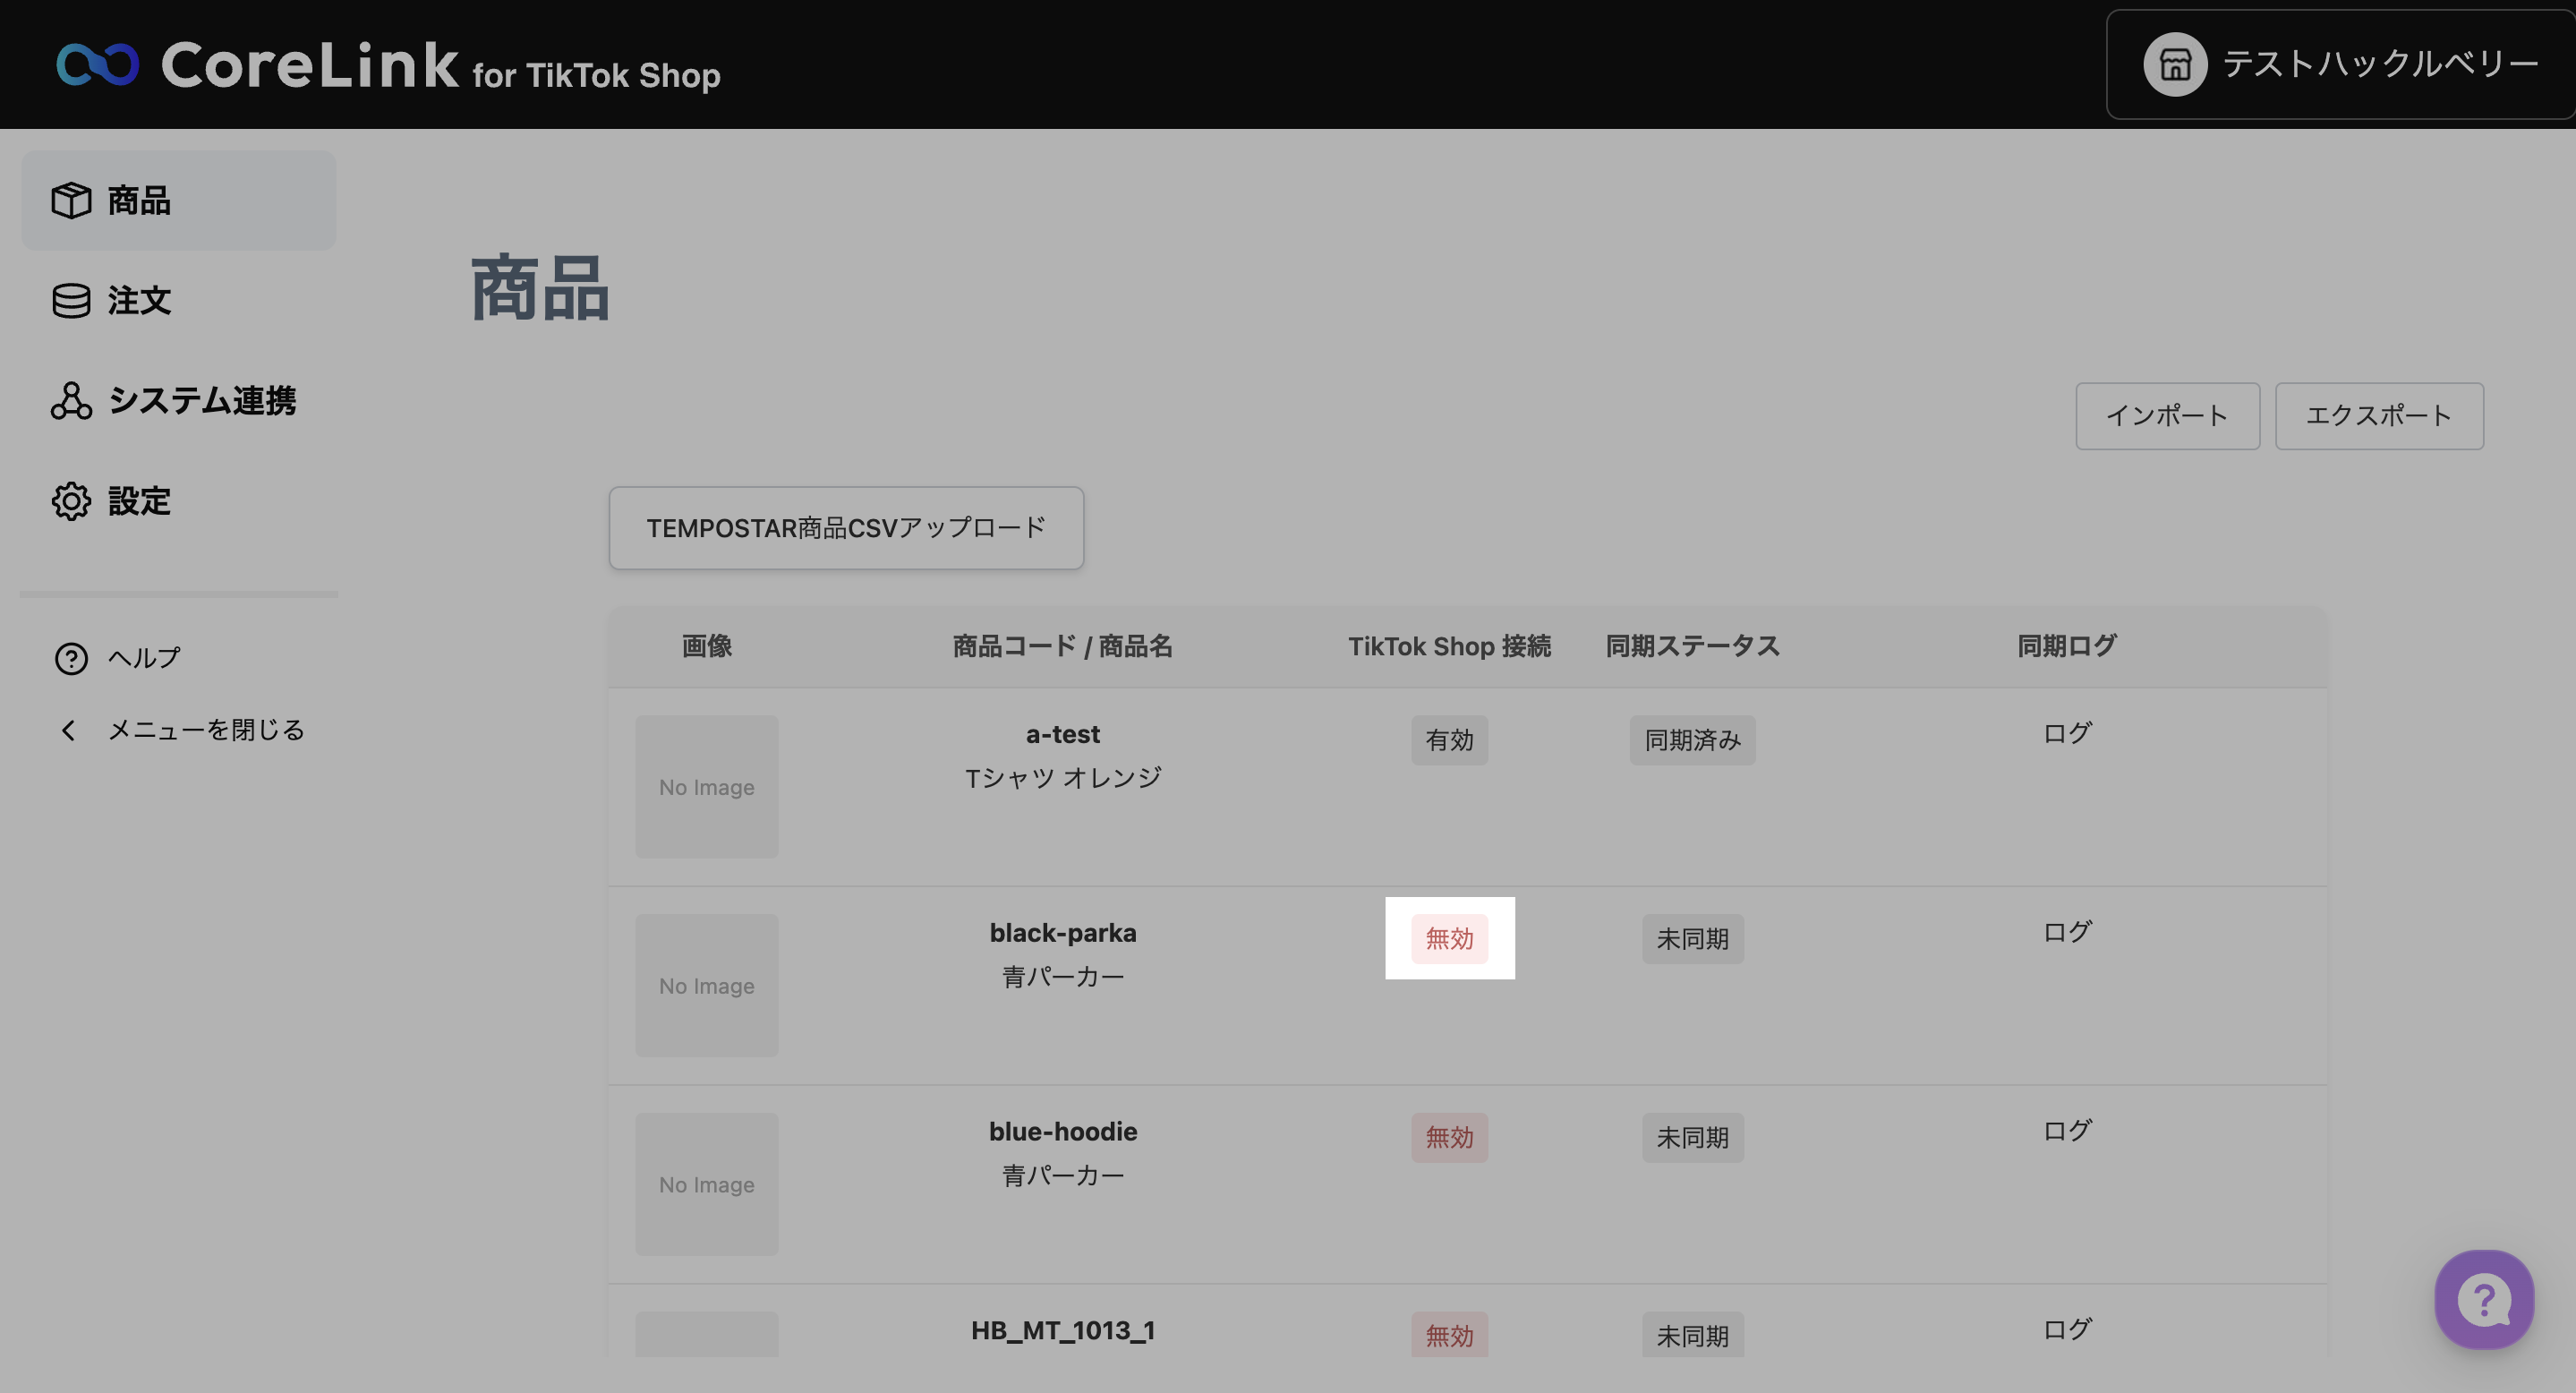Open the 商品 menu item
This screenshot has width=2576, height=1393.
[x=179, y=200]
